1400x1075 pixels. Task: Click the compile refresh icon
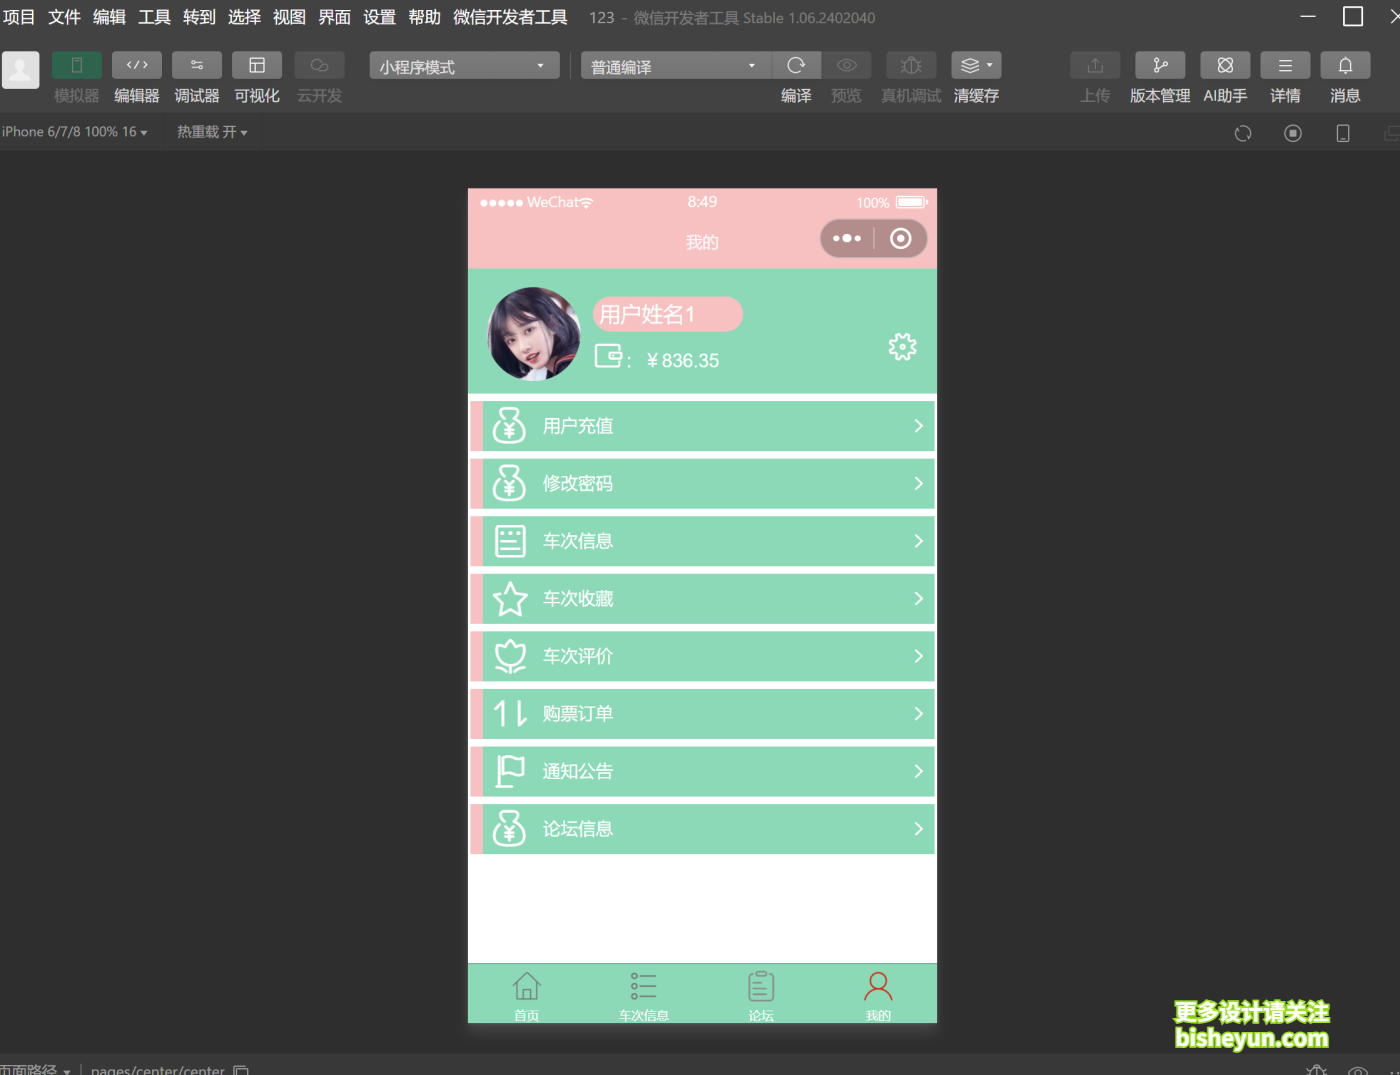[x=796, y=66]
